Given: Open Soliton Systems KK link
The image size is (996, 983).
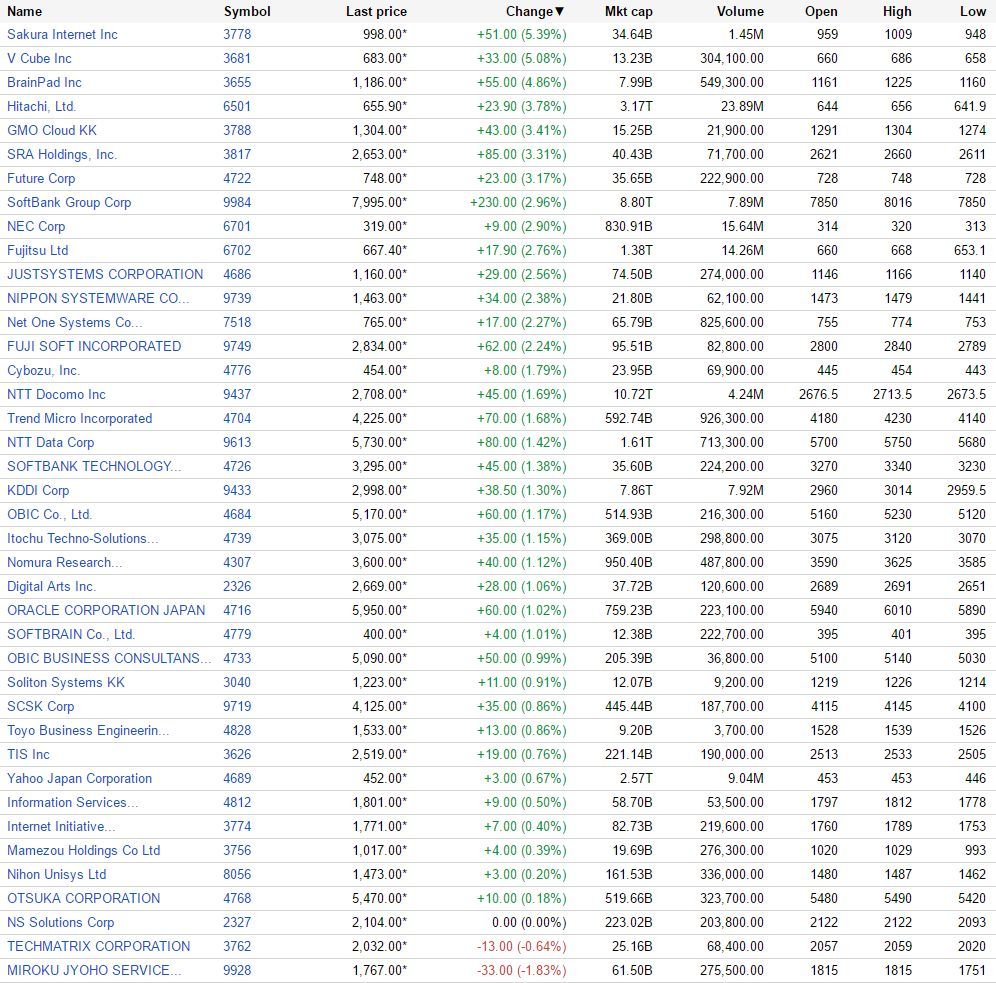Looking at the screenshot, I should click(x=66, y=683).
